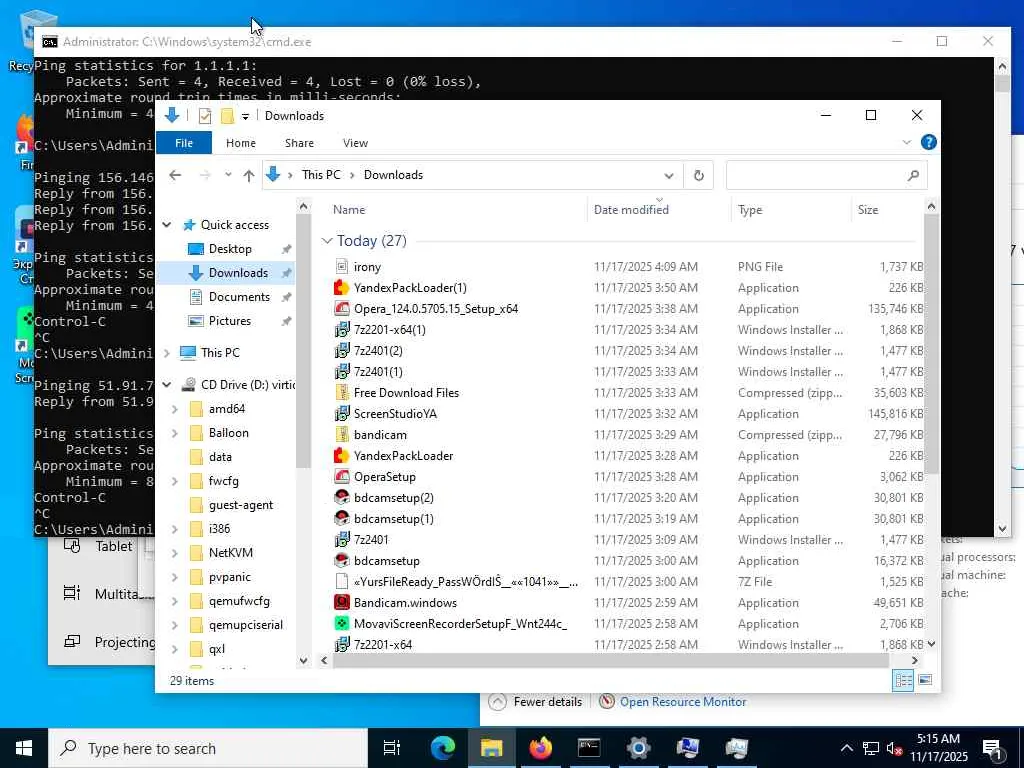1024x768 pixels.
Task: Open the Home ribbon tab
Action: click(241, 143)
